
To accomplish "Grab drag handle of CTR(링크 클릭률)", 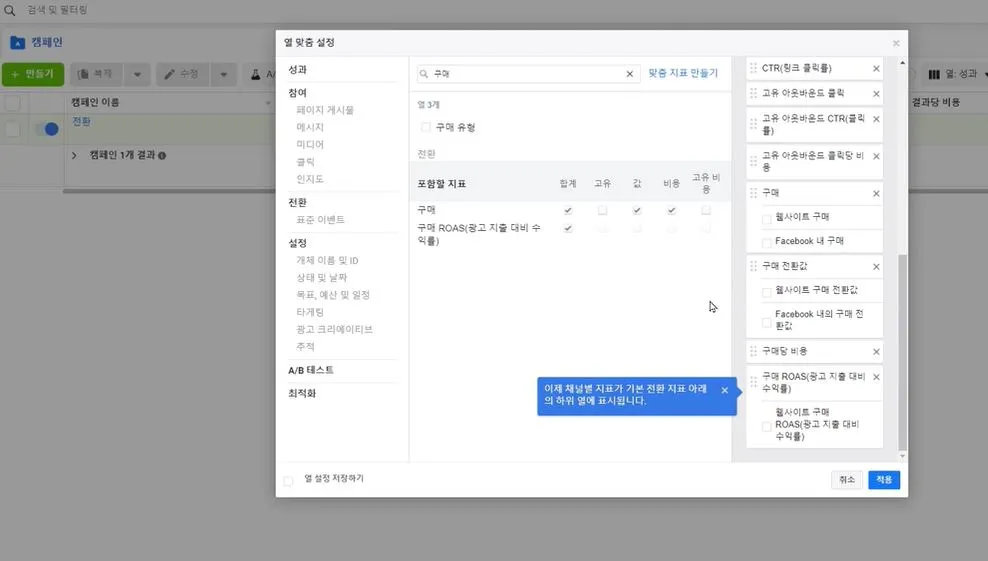I will click(754, 67).
